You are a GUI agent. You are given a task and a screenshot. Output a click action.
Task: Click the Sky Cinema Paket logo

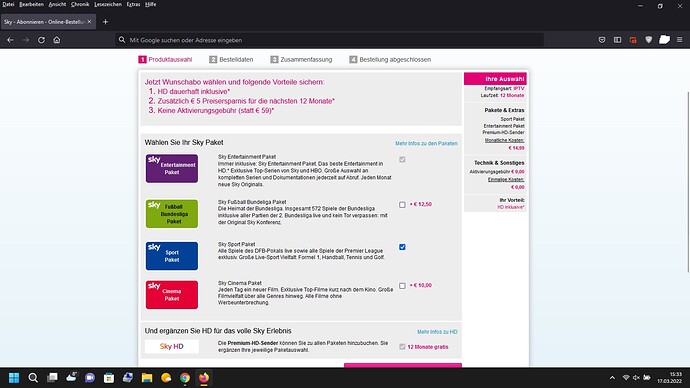coord(172,295)
